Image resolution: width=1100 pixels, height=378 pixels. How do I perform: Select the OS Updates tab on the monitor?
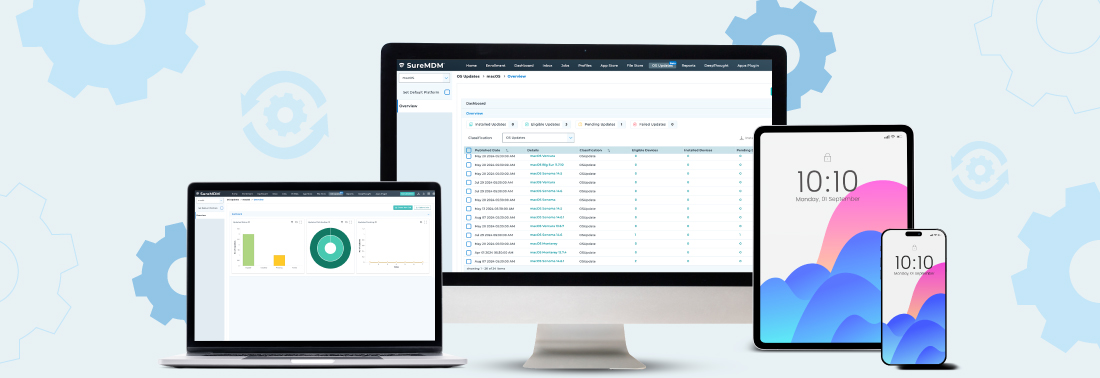point(662,65)
